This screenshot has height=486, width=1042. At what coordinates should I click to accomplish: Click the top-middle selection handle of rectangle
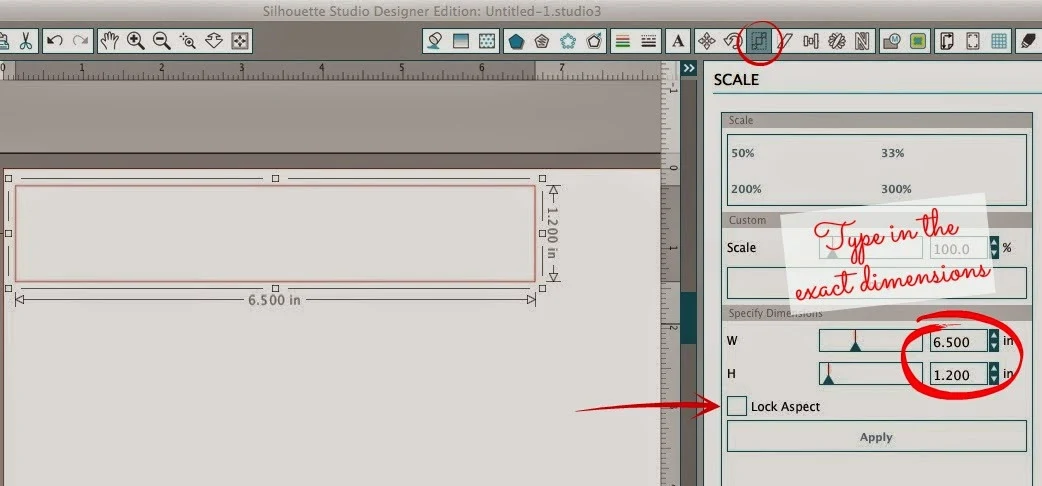click(x=275, y=178)
